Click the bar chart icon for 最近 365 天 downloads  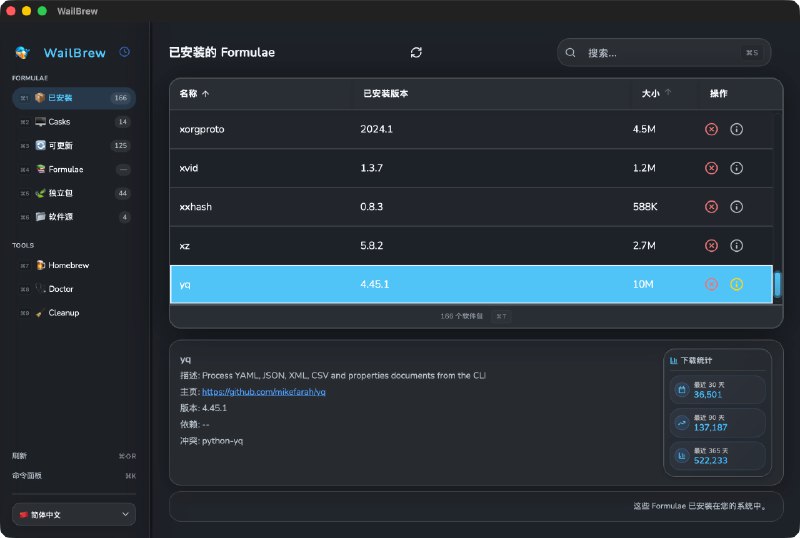tap(682, 456)
